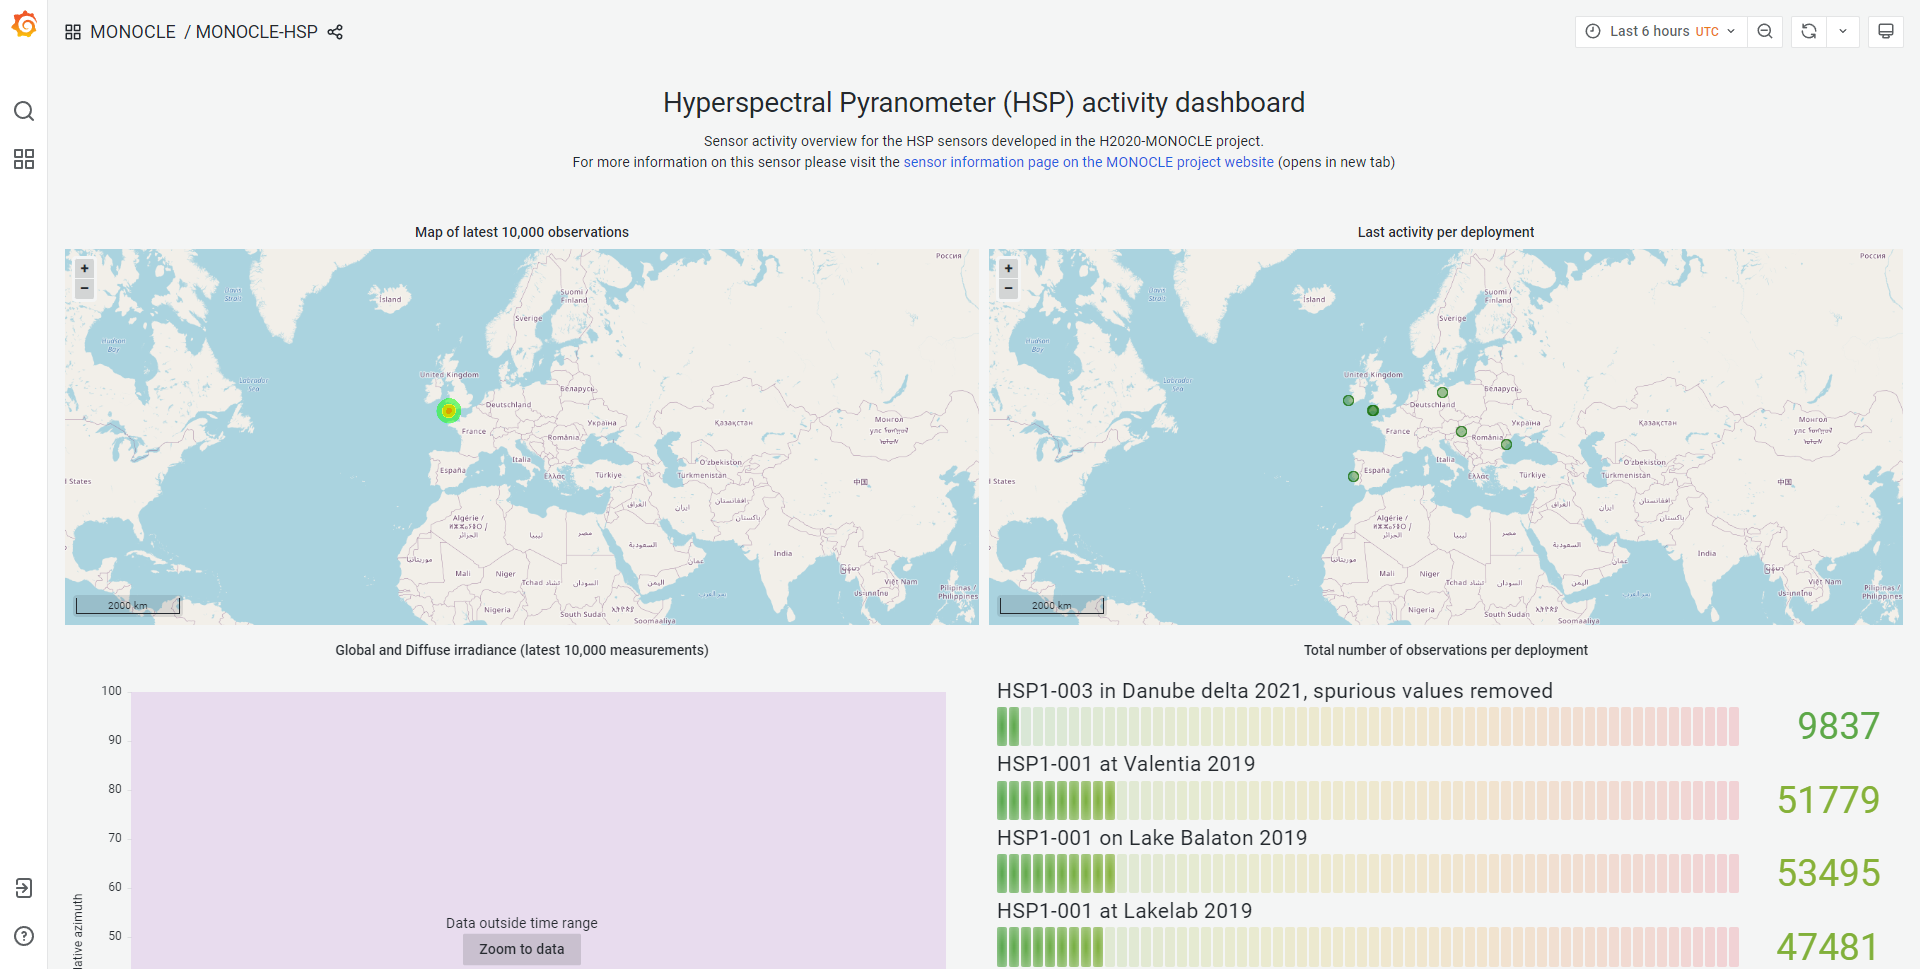Open the search dashboards icon
Screen dimensions: 1920x969
24,111
